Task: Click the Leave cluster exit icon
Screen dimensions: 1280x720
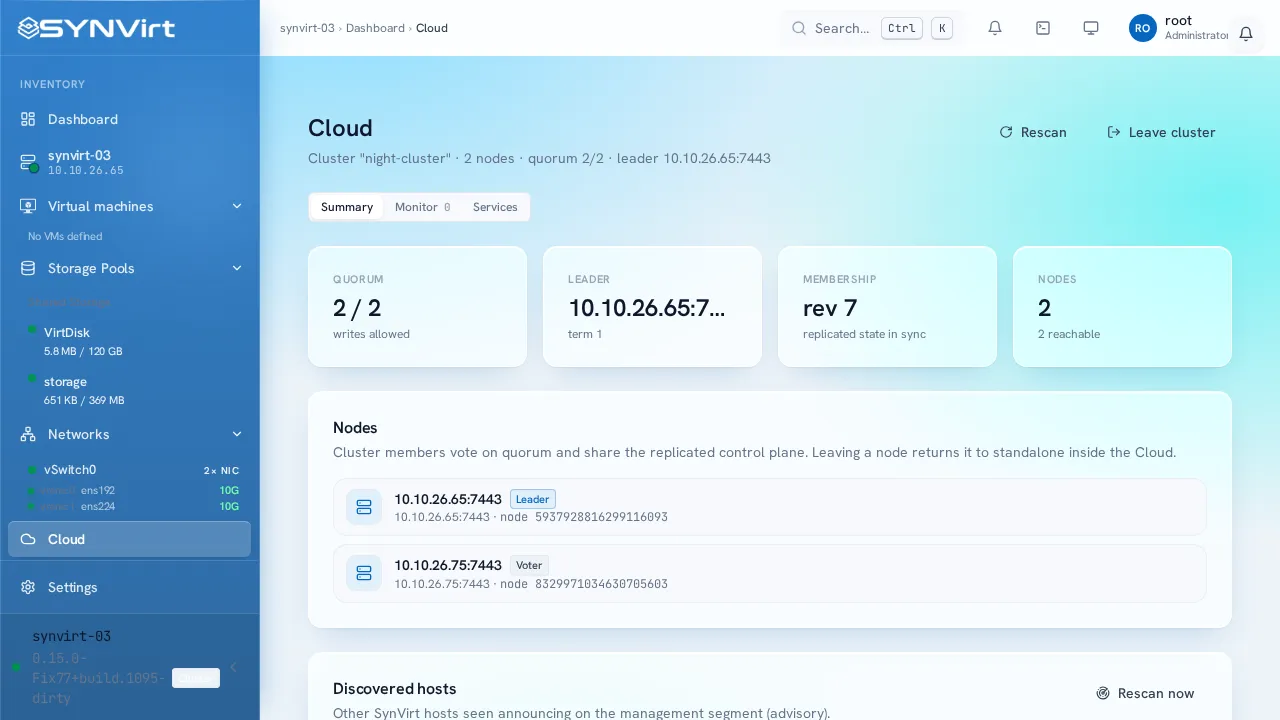Action: coord(1114,132)
